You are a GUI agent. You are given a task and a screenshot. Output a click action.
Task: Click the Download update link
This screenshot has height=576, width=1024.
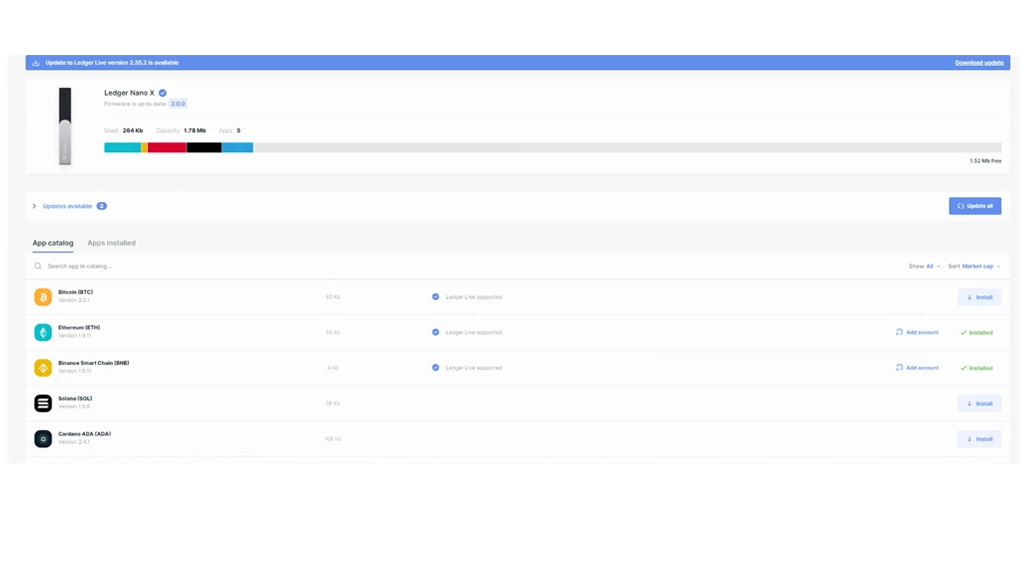979,63
